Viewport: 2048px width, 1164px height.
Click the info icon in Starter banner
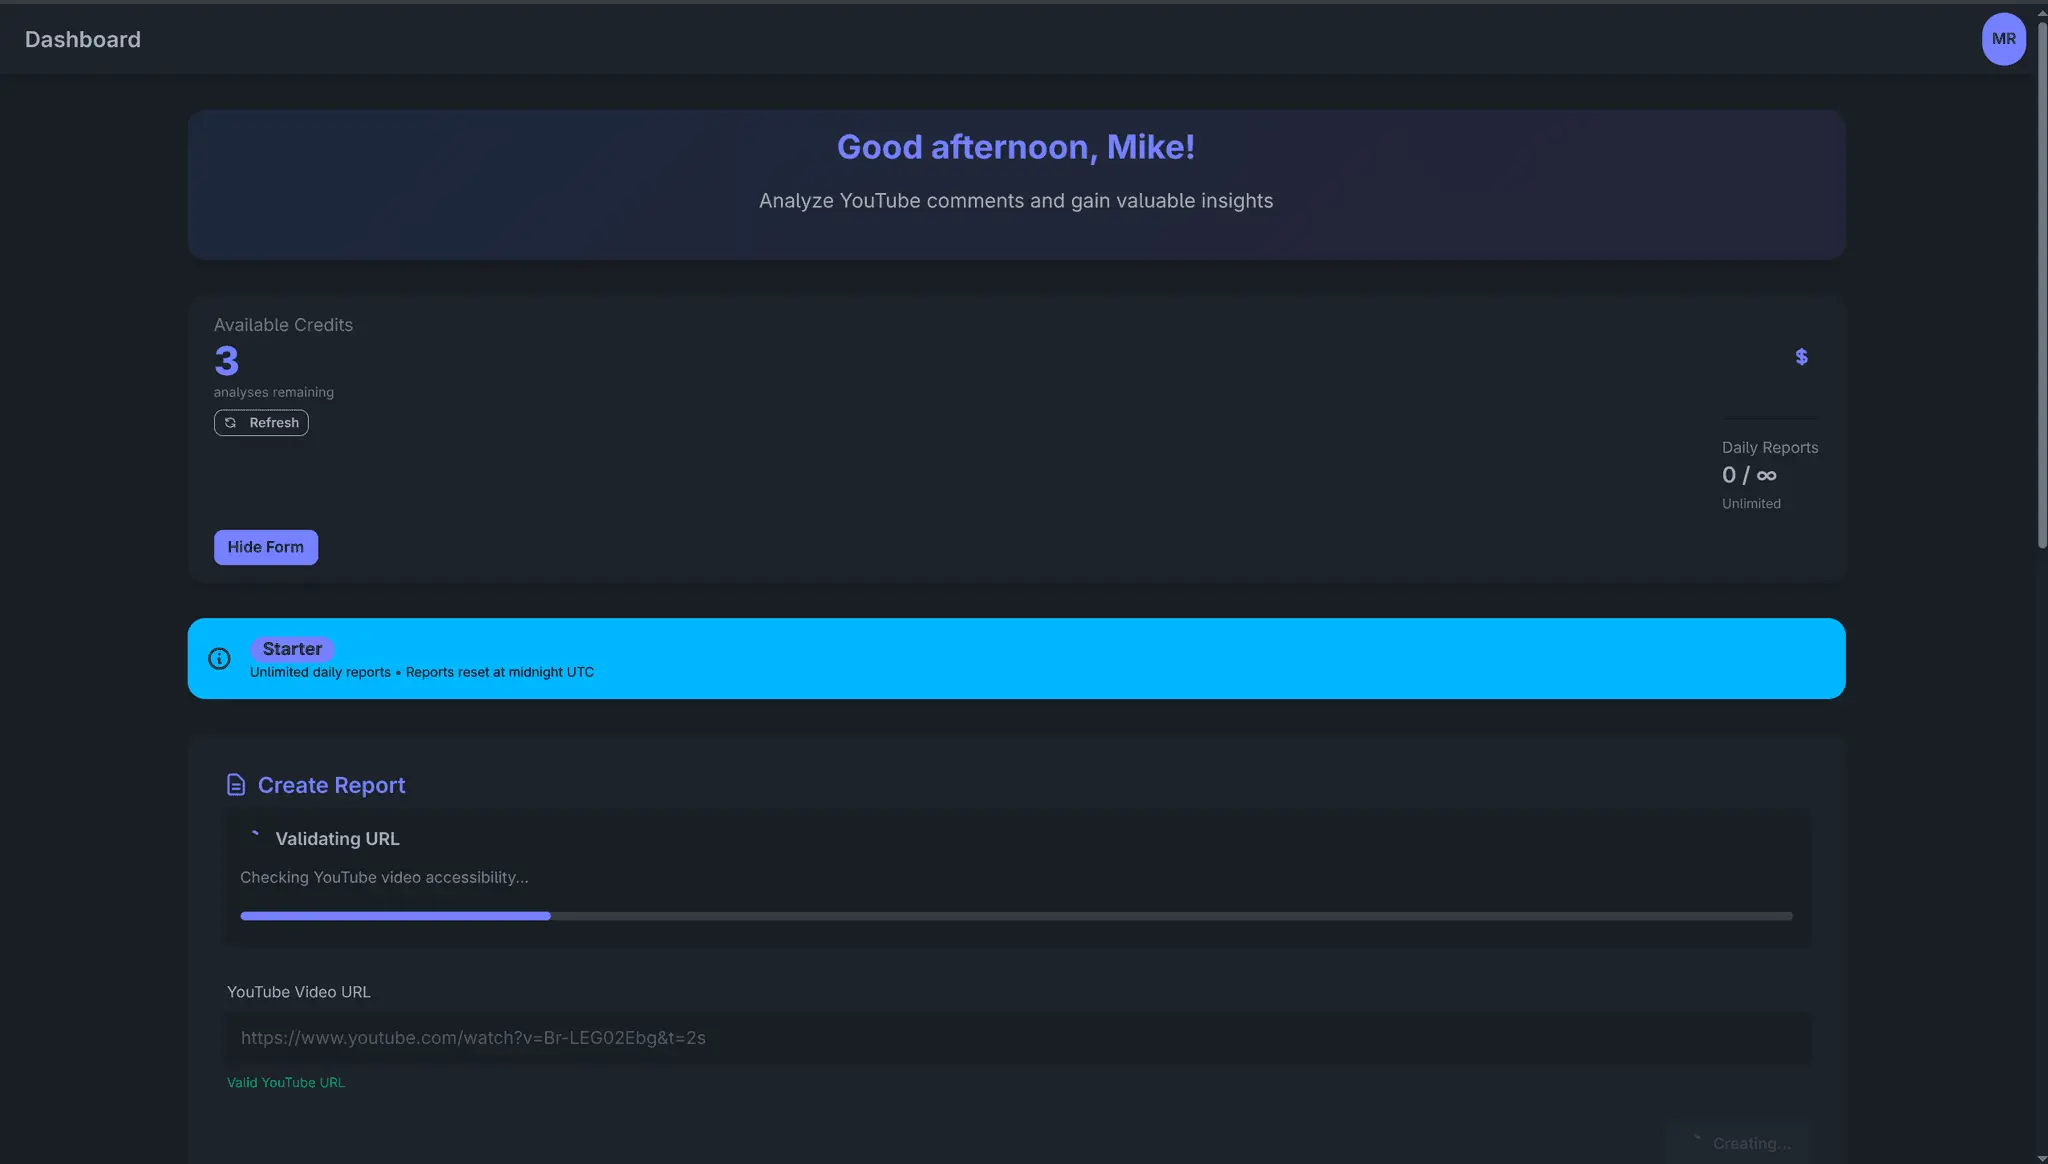pos(219,658)
